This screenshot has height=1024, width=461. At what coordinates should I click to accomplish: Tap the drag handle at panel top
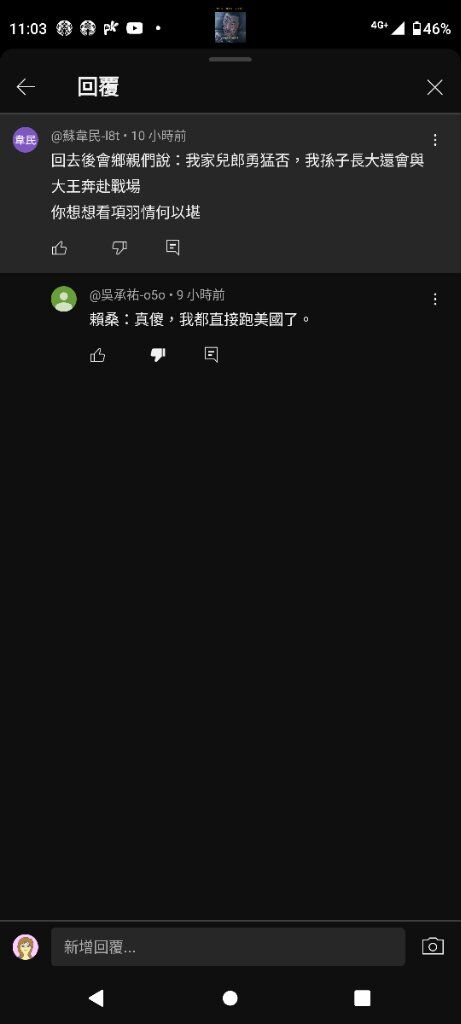click(x=230, y=59)
